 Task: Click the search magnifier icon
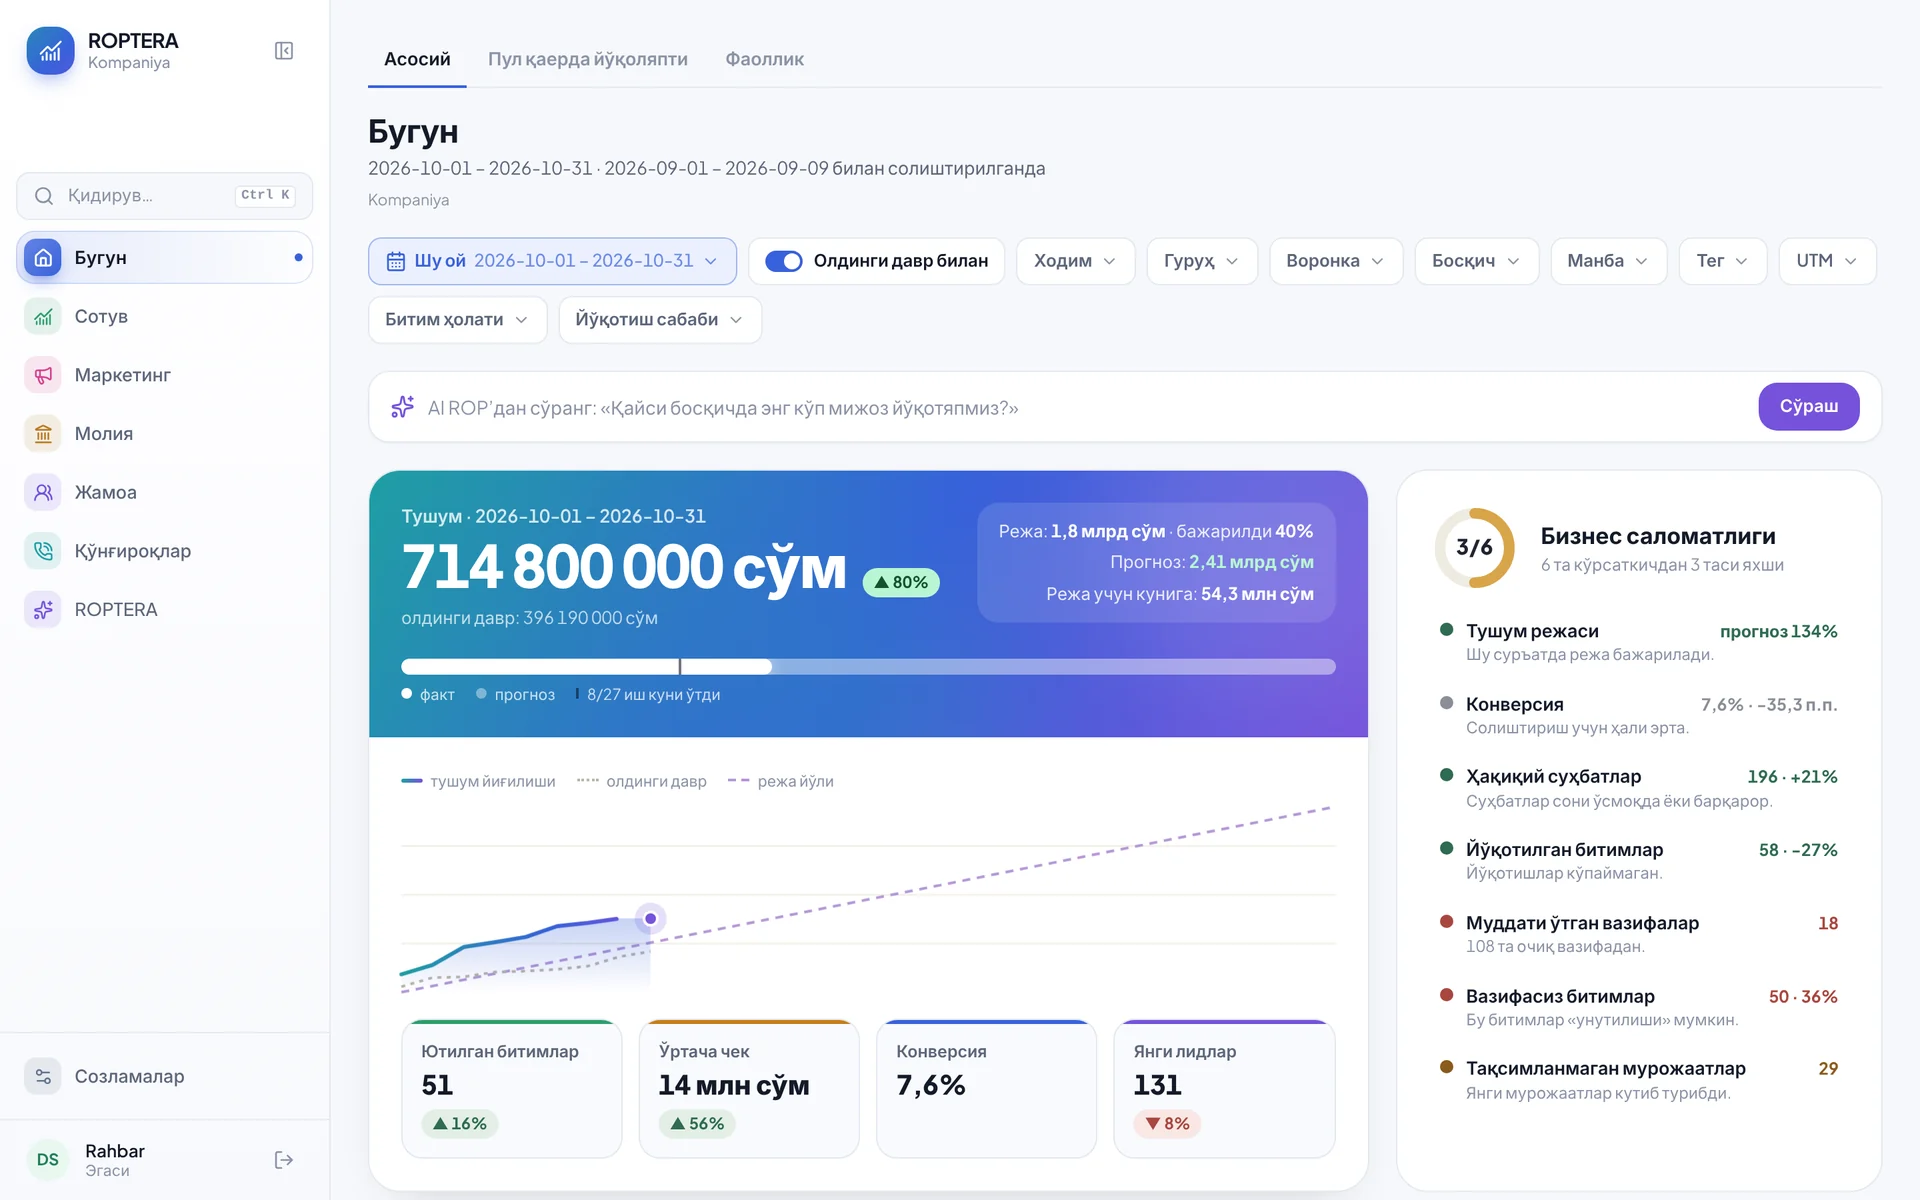44,196
